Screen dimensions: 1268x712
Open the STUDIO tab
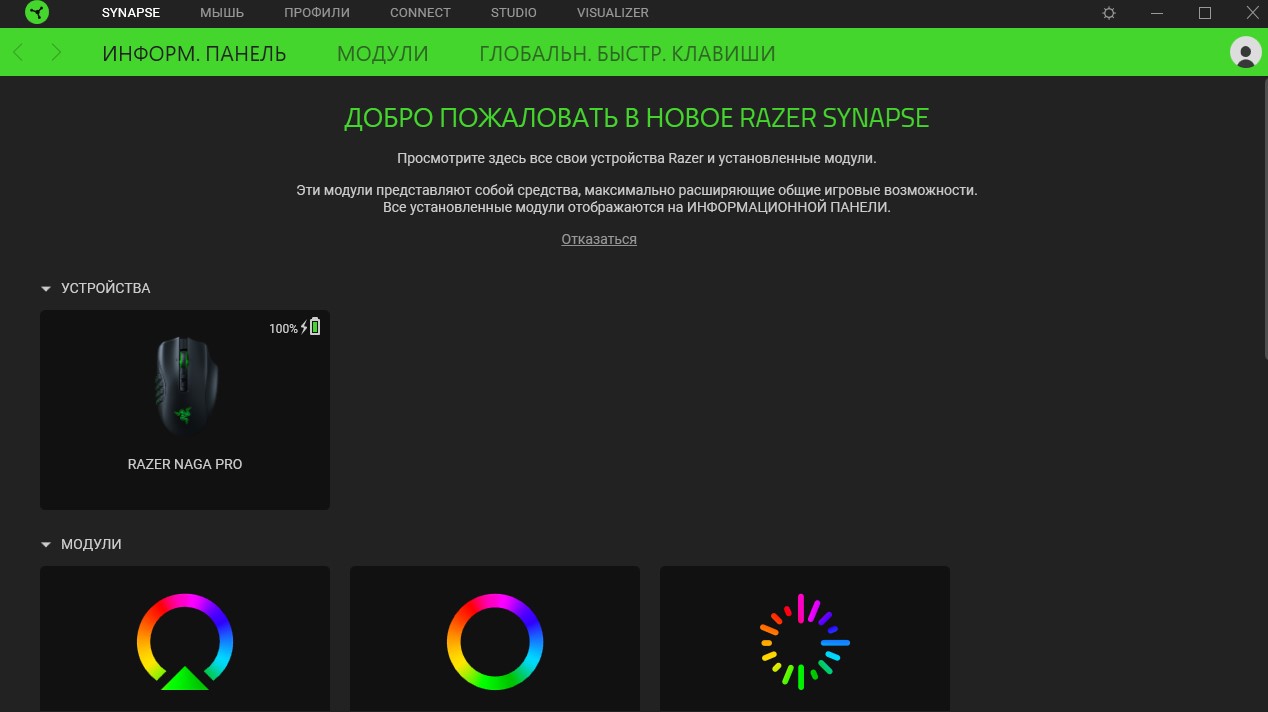[513, 13]
